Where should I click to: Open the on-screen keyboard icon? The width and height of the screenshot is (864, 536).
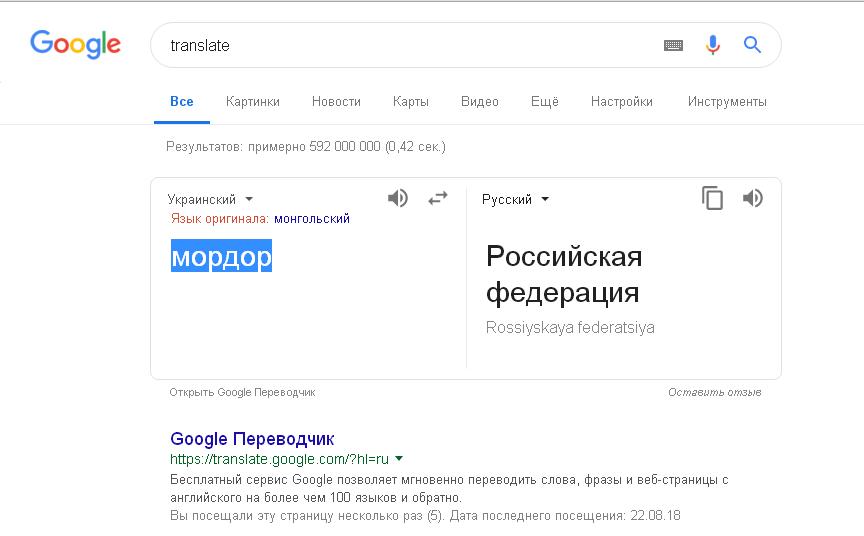tap(673, 45)
